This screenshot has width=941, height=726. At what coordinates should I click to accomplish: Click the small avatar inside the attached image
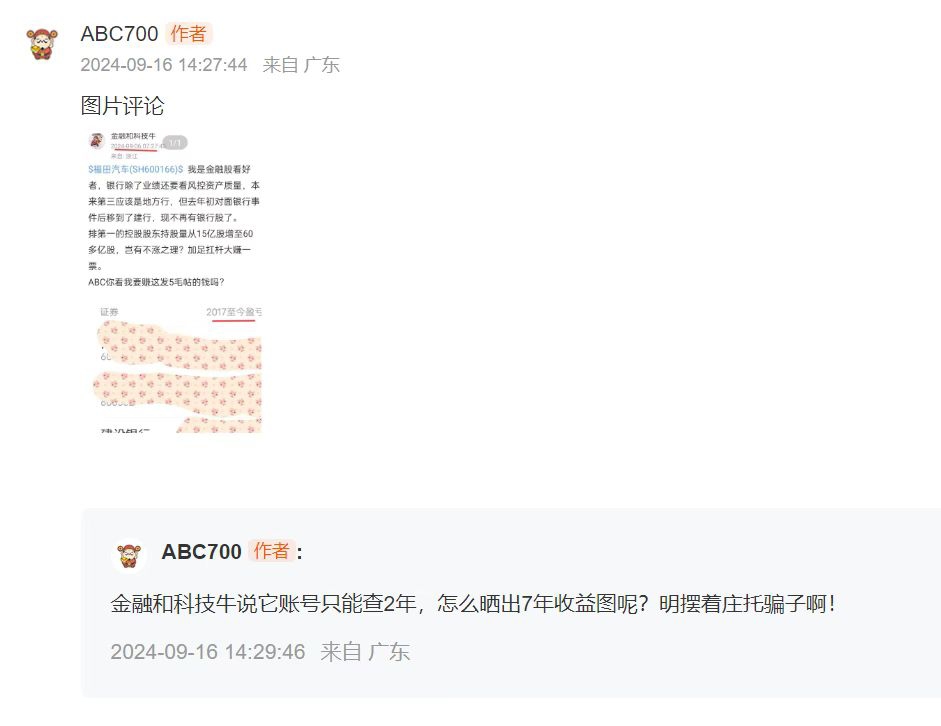(96, 141)
